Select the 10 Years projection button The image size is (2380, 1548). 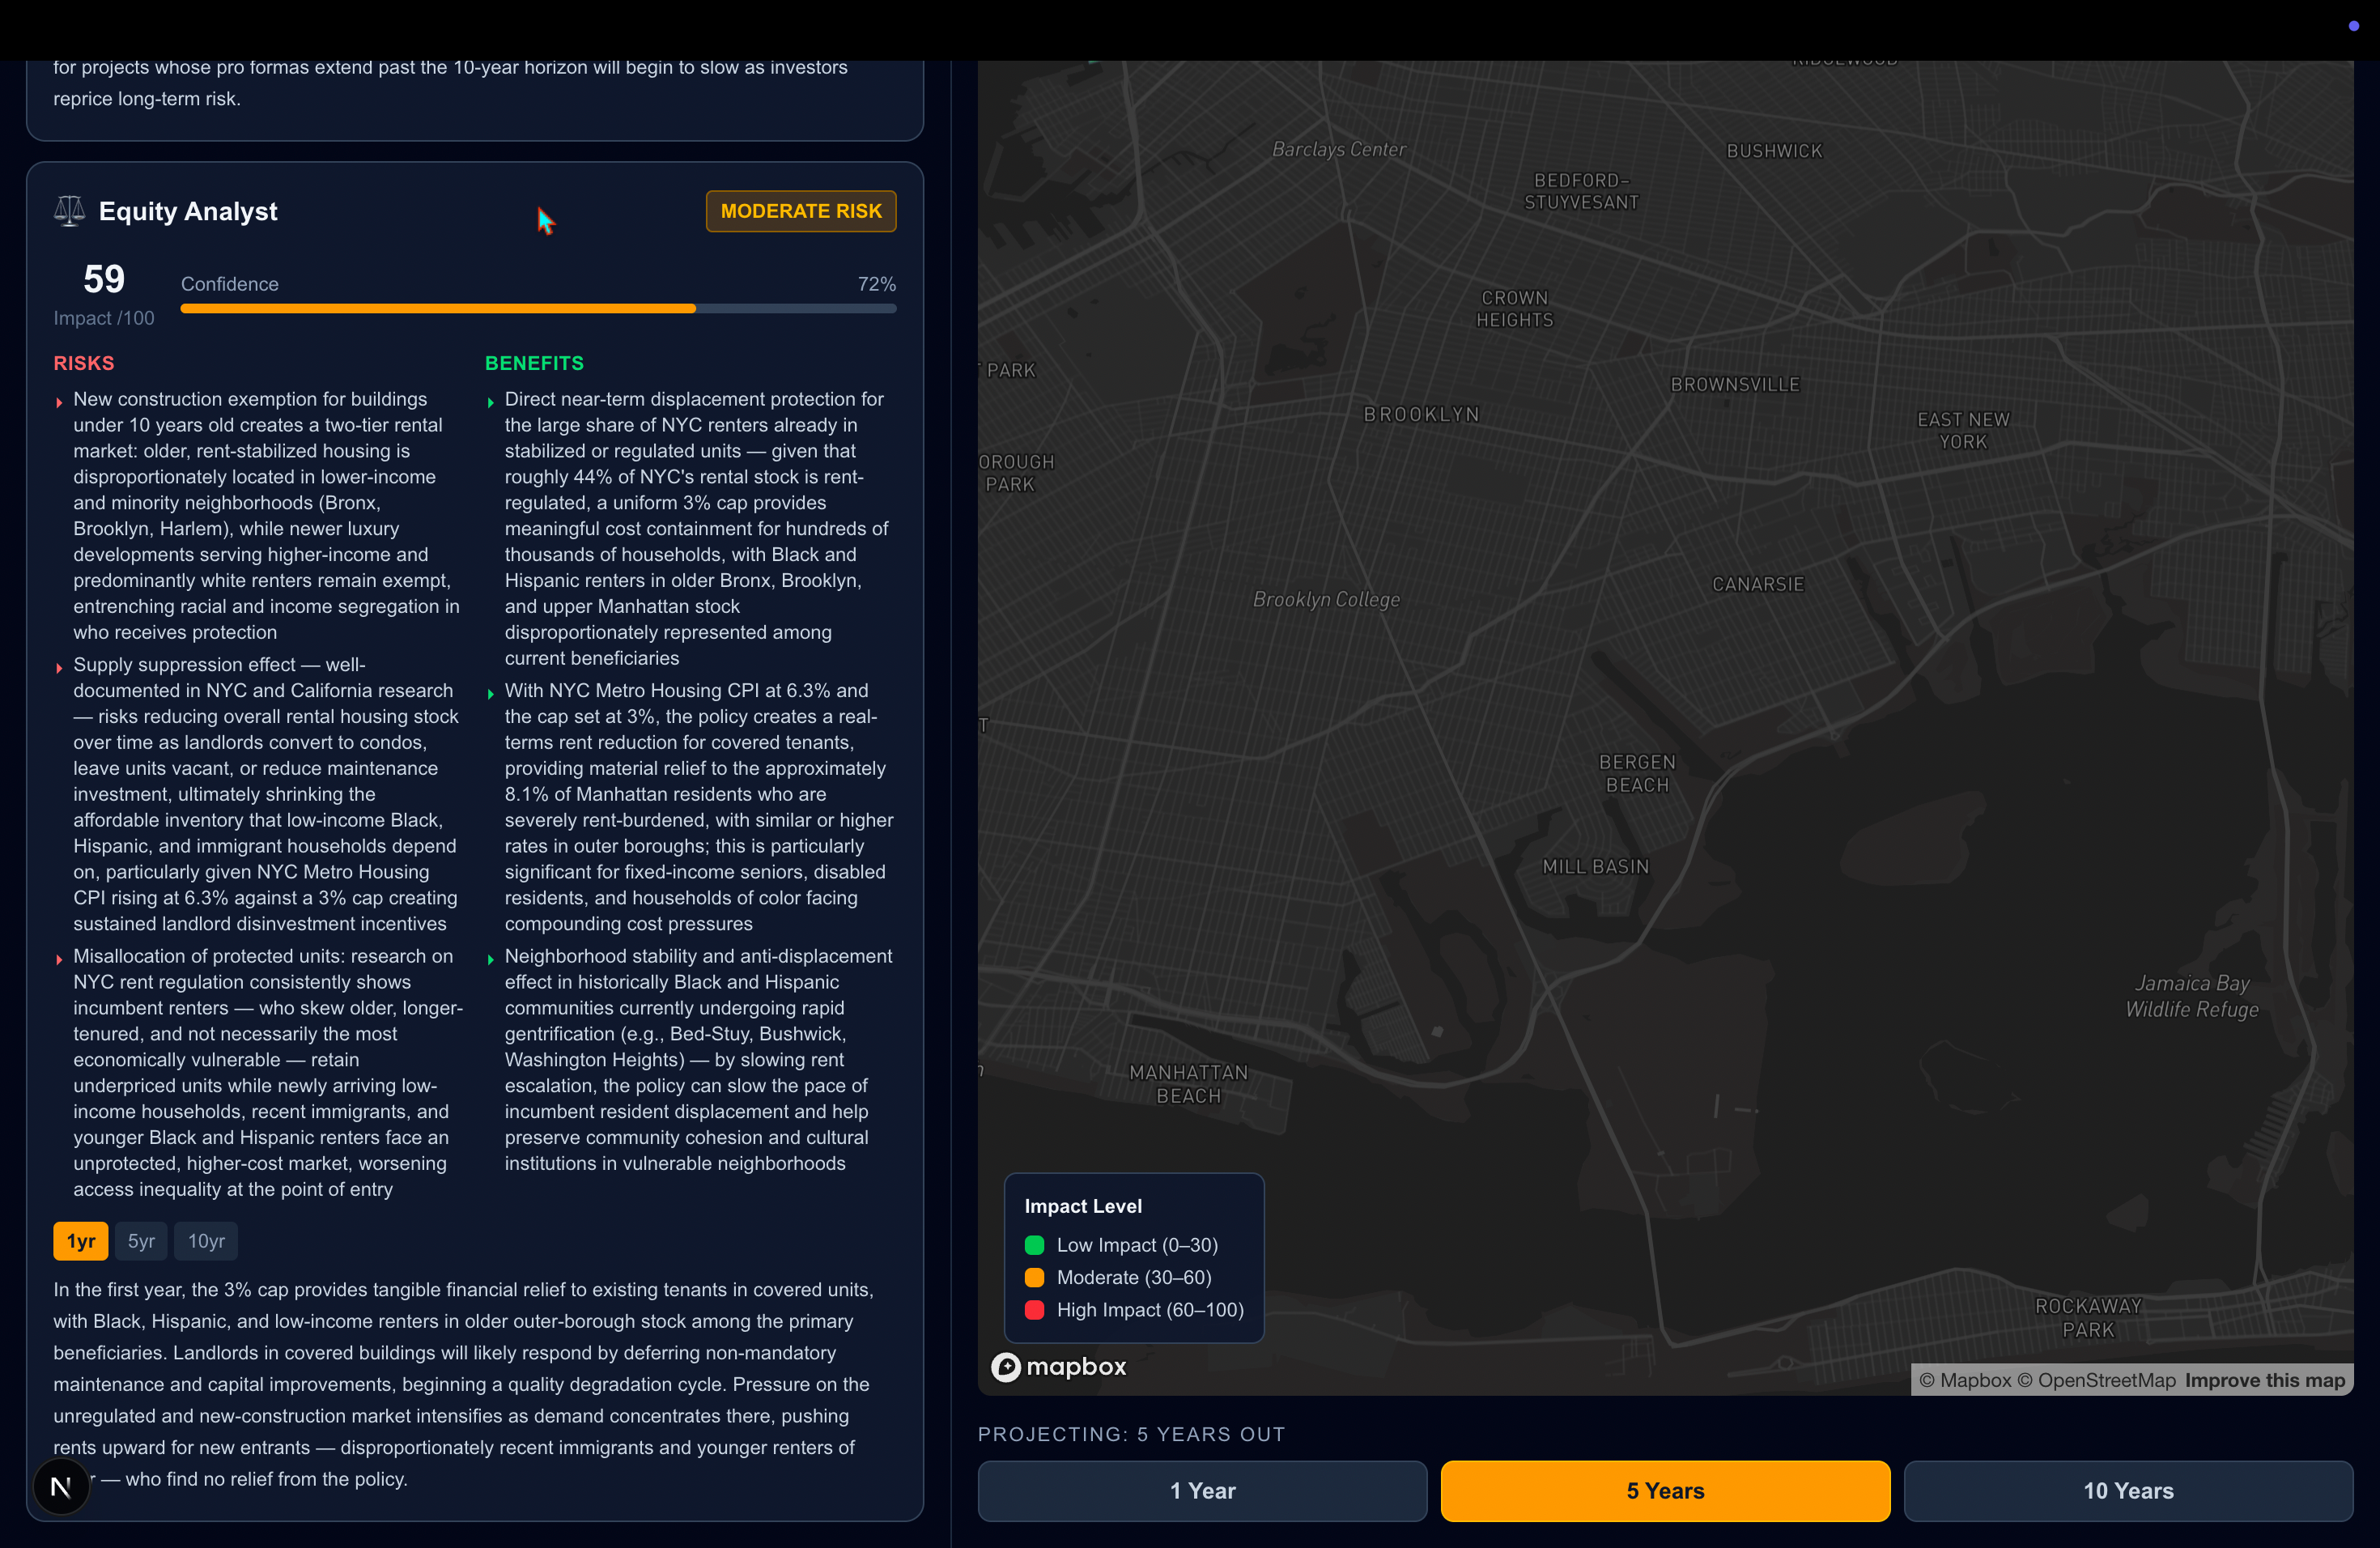click(x=2128, y=1490)
